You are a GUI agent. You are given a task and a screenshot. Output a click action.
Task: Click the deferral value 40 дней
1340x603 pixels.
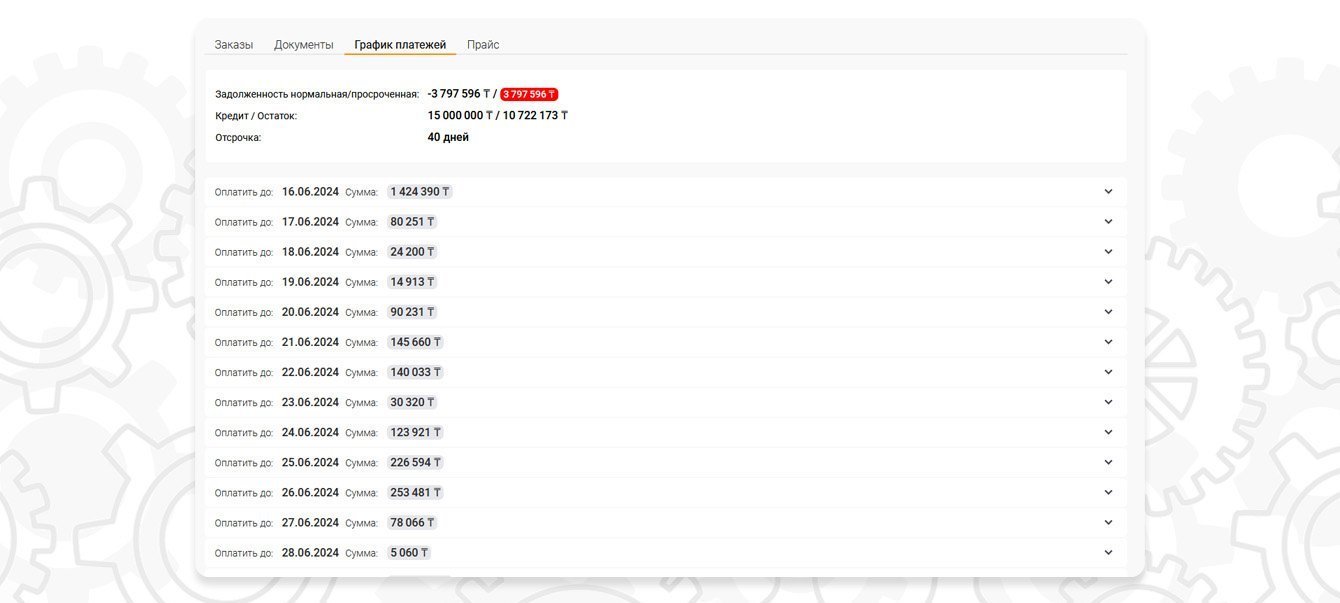click(x=448, y=137)
